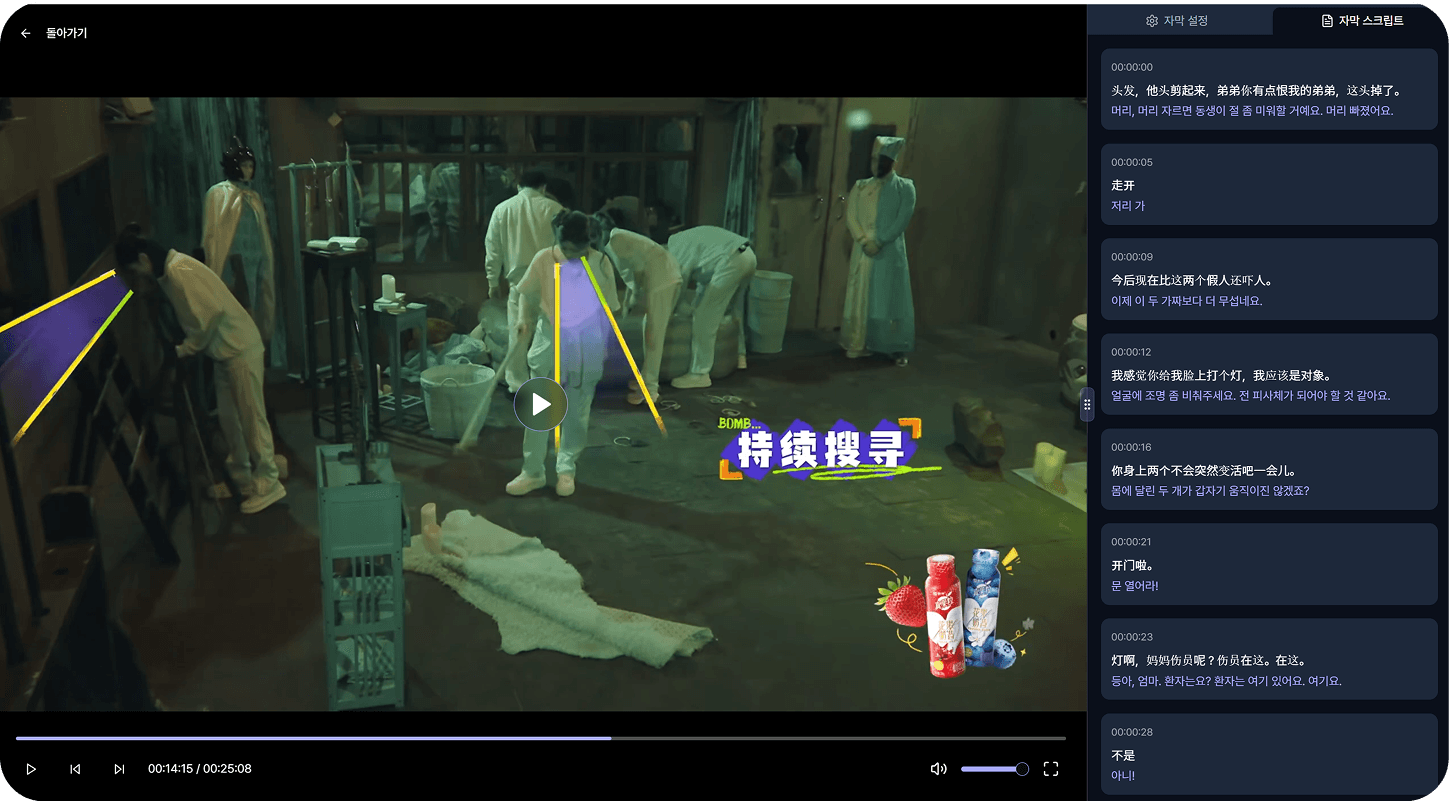
Task: Adjust the volume slider
Action: (x=995, y=769)
